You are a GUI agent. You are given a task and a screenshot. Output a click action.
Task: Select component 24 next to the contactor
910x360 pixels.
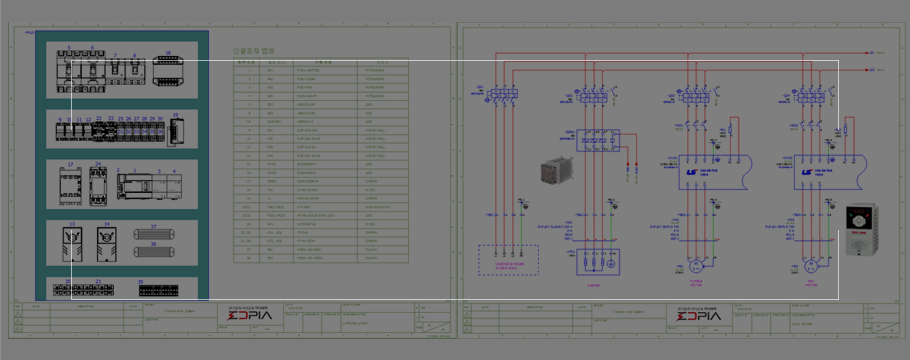98,186
